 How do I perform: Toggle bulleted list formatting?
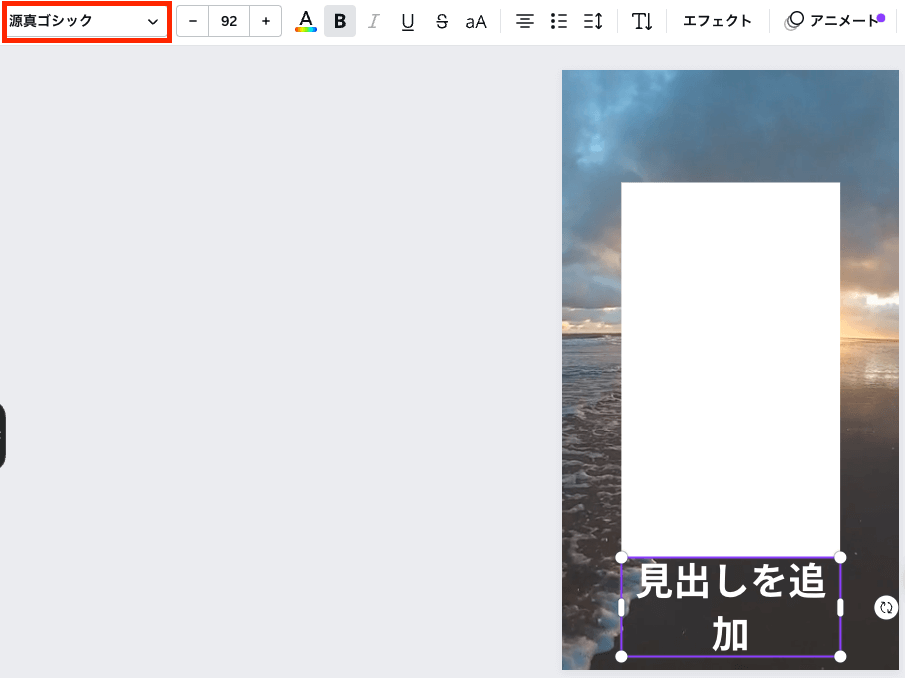pyautogui.click(x=559, y=21)
